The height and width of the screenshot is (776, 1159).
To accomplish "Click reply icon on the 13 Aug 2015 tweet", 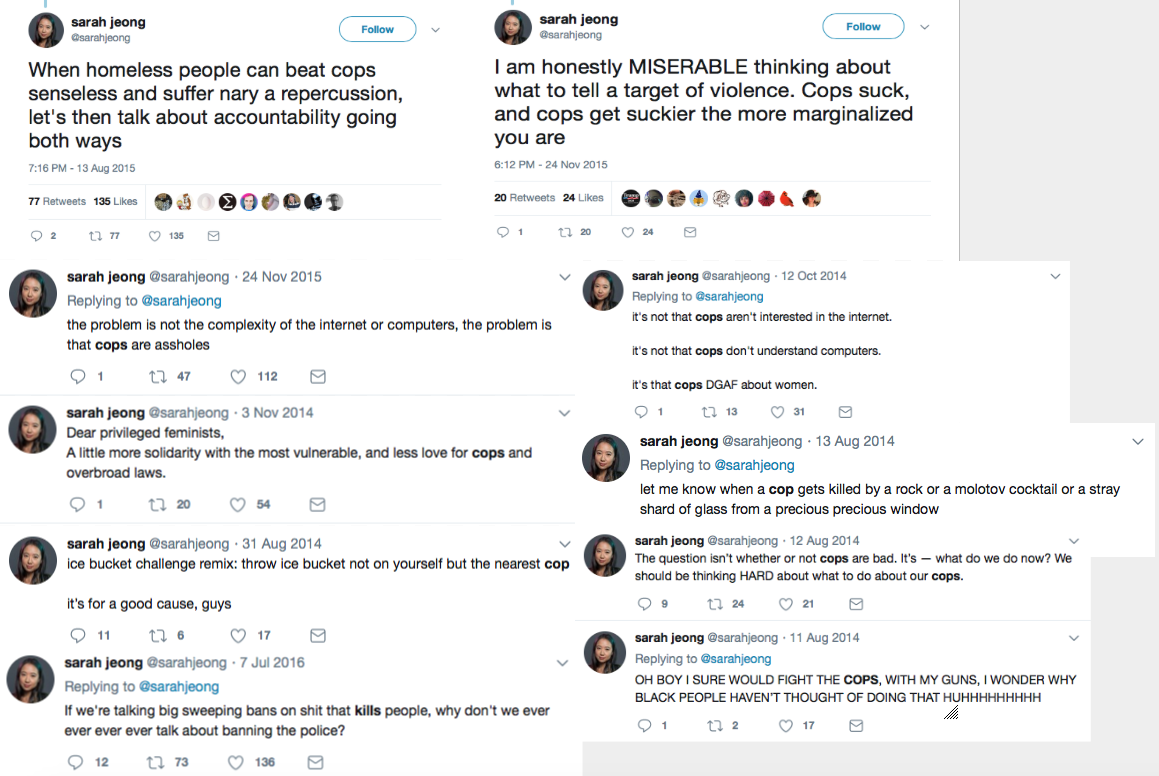I will (x=37, y=236).
